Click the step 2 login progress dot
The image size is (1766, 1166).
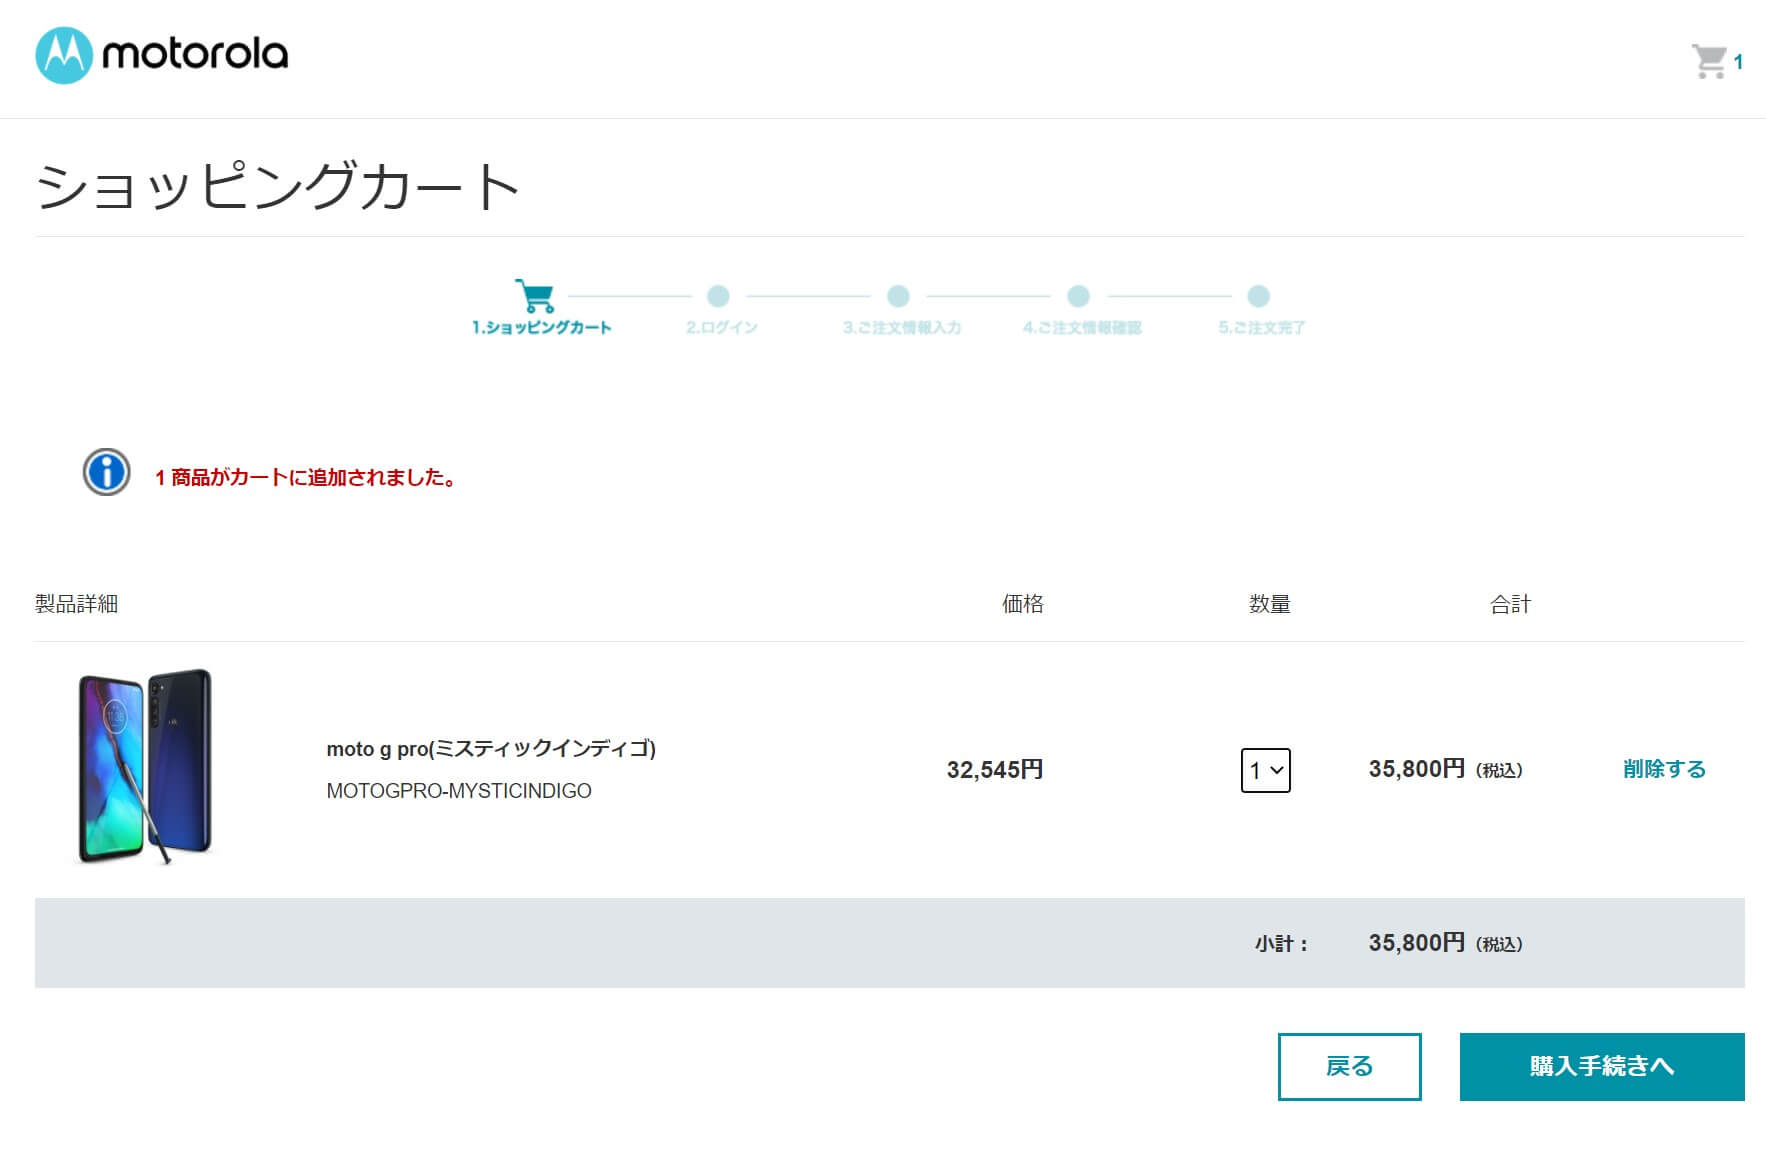[718, 296]
